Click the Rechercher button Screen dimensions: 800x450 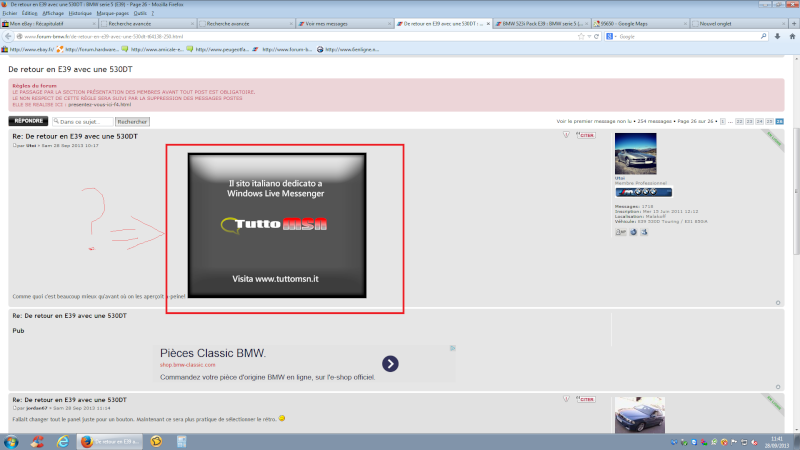(132, 122)
